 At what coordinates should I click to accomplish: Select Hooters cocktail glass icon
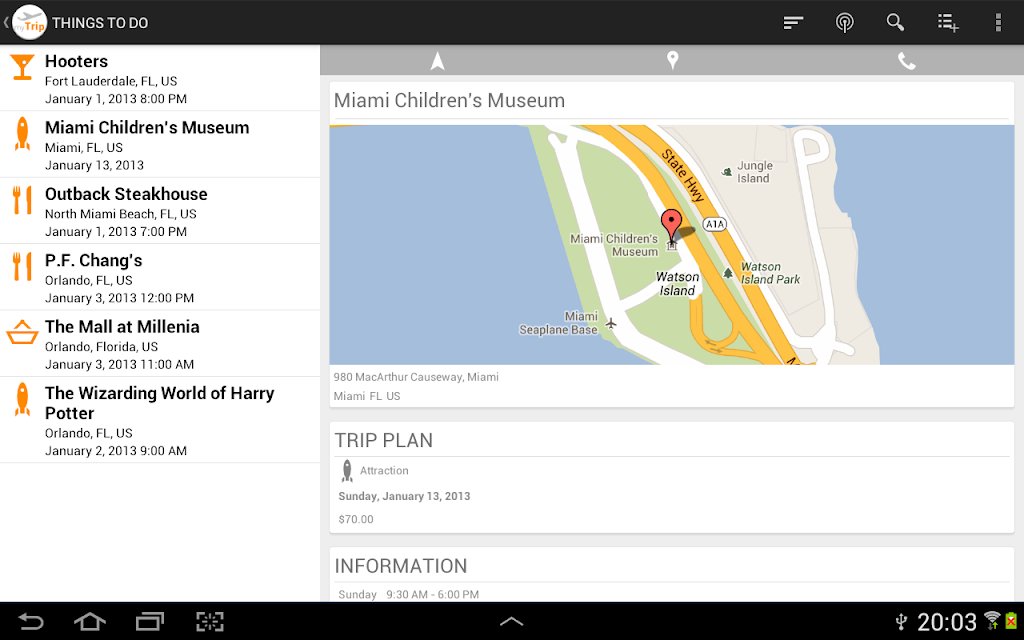[22, 67]
